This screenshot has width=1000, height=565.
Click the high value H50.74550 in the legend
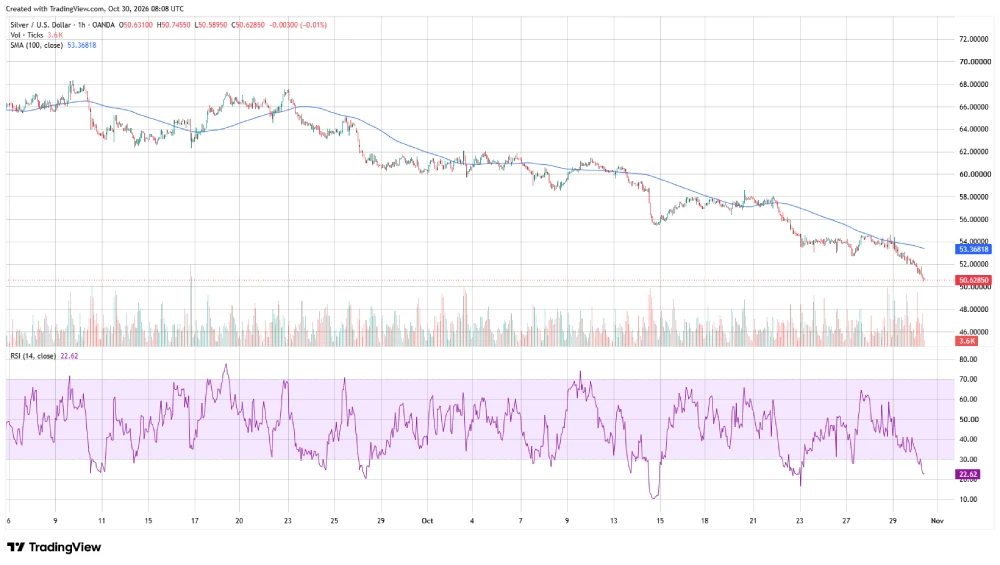(173, 25)
